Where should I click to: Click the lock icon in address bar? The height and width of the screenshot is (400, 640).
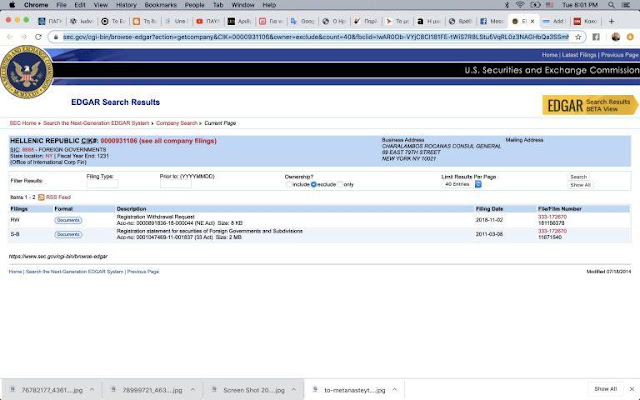pos(56,37)
